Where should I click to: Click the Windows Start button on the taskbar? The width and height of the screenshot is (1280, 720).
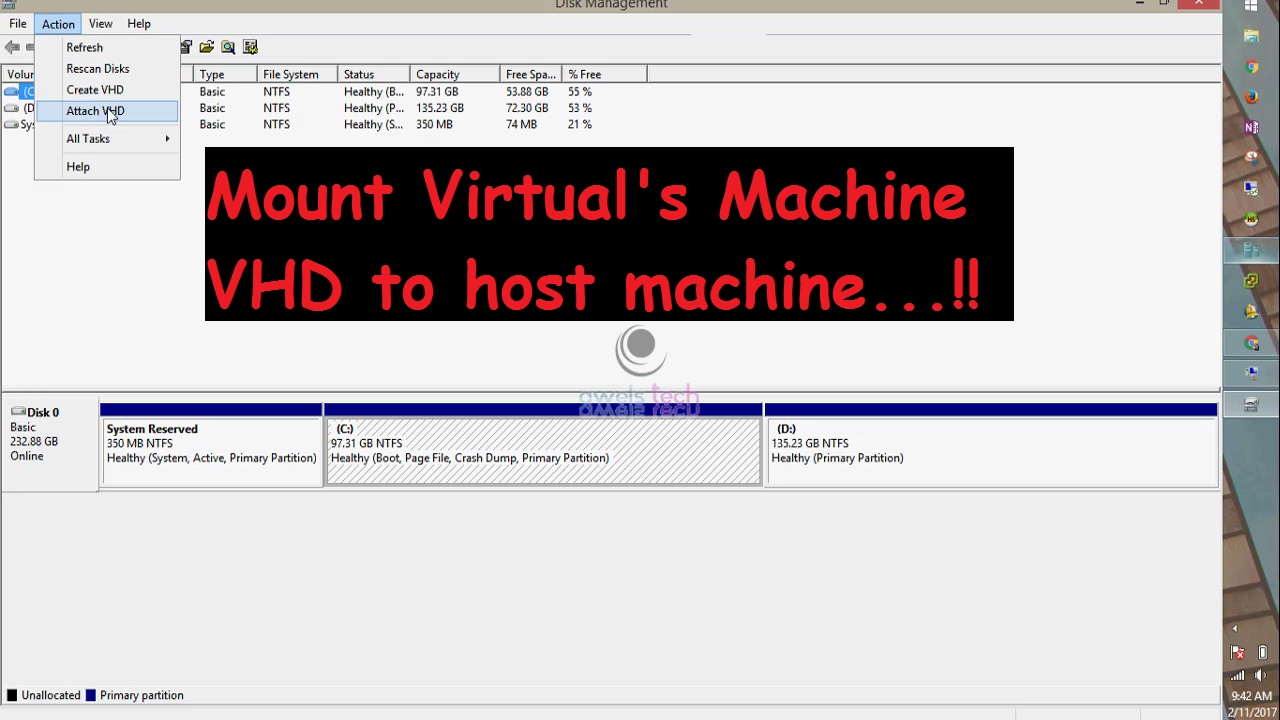[x=1251, y=7]
